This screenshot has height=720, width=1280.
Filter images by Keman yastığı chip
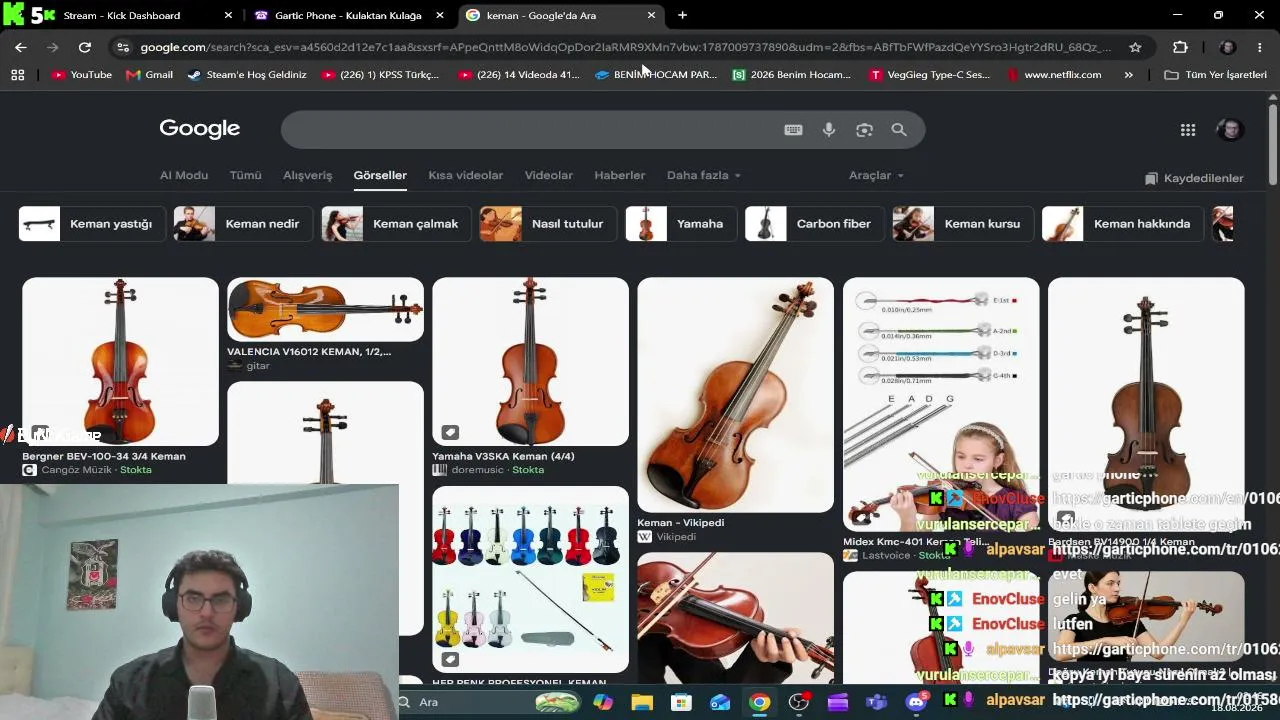pos(90,224)
